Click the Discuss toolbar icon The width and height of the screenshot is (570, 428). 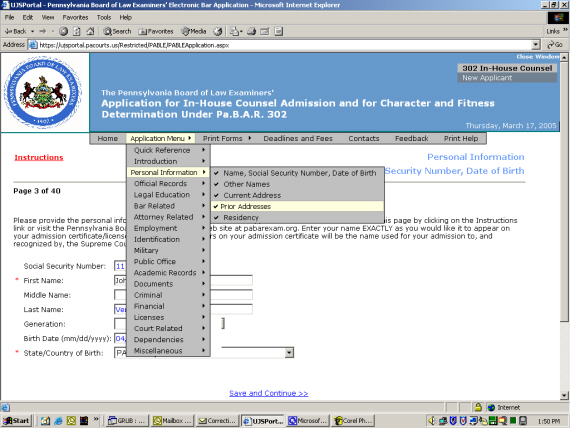coord(278,31)
